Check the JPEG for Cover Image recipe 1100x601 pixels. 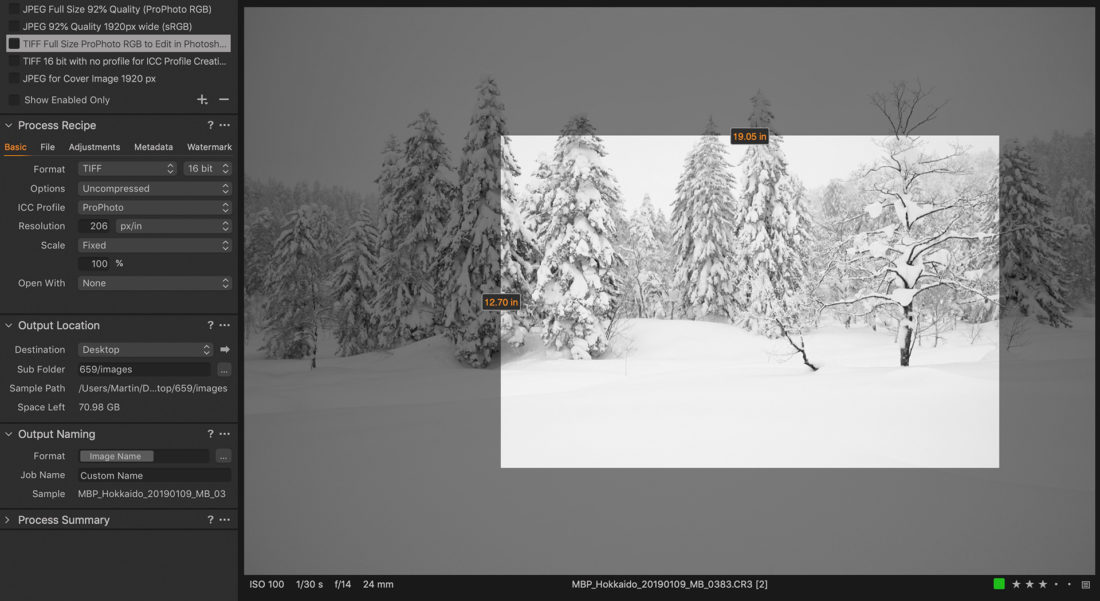[14, 78]
